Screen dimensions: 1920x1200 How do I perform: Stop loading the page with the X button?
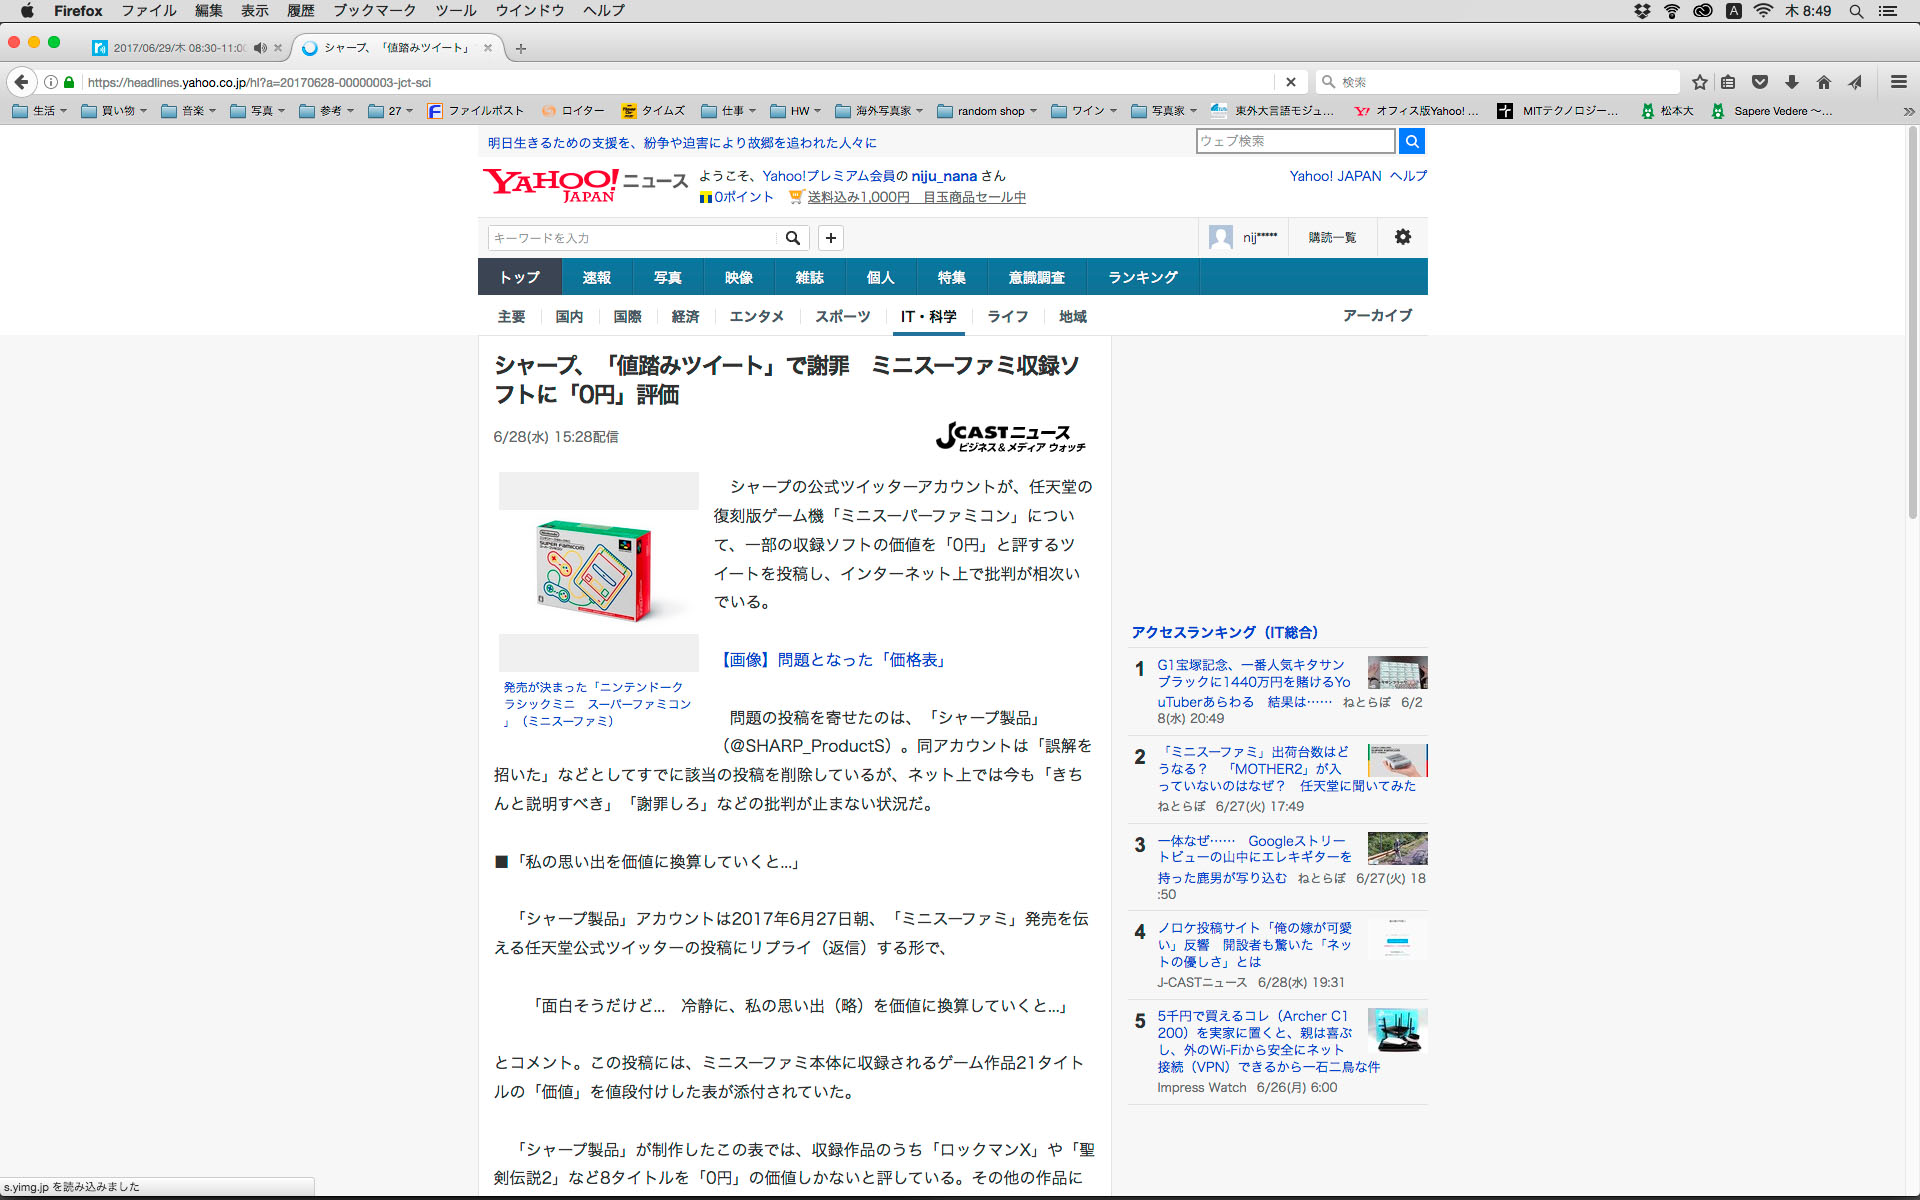[1290, 82]
